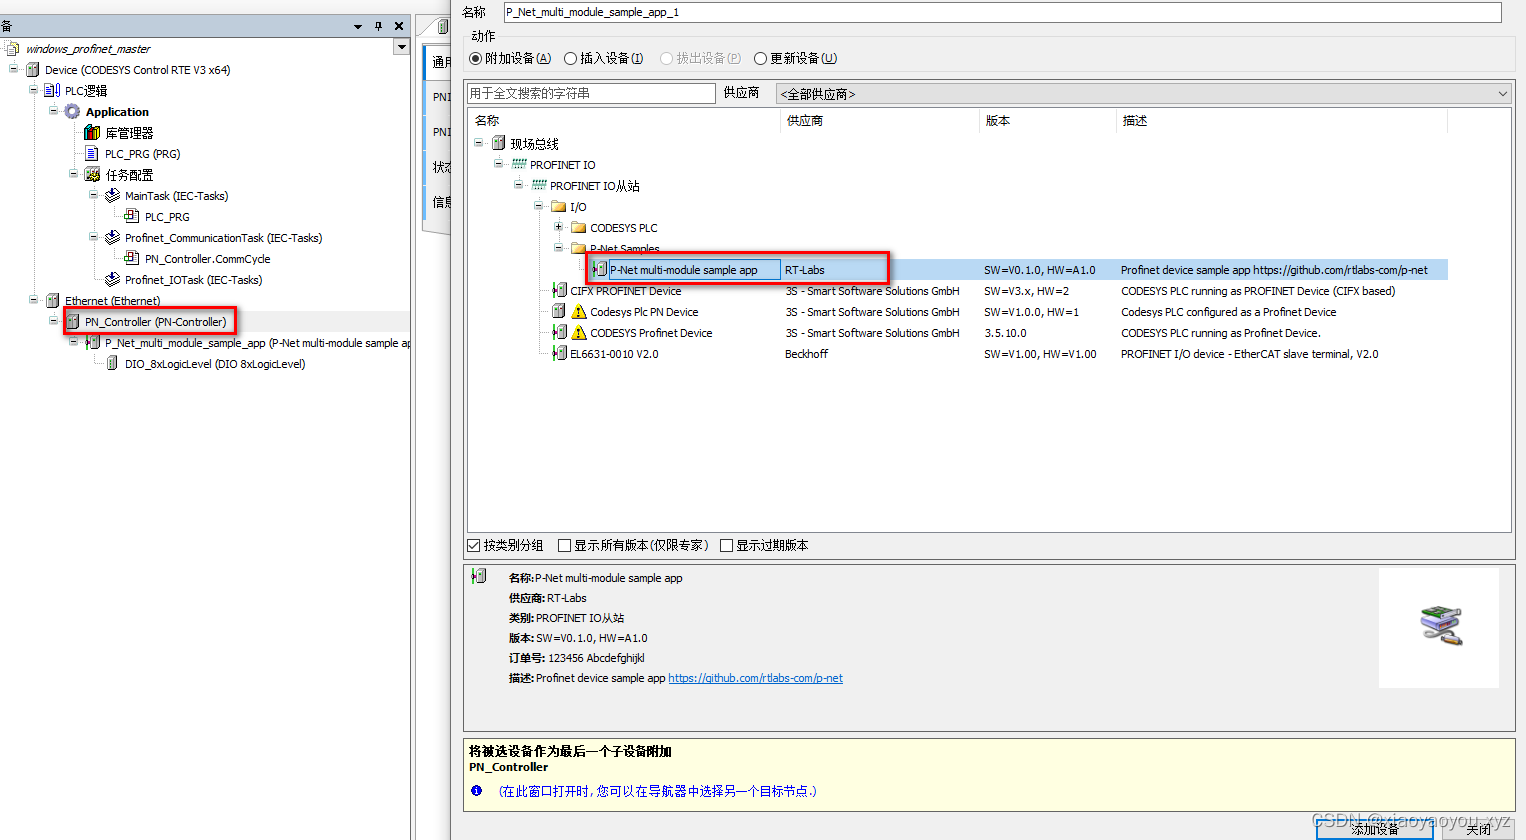
Task: Open the 供应商 vendor dropdown
Action: point(1144,94)
